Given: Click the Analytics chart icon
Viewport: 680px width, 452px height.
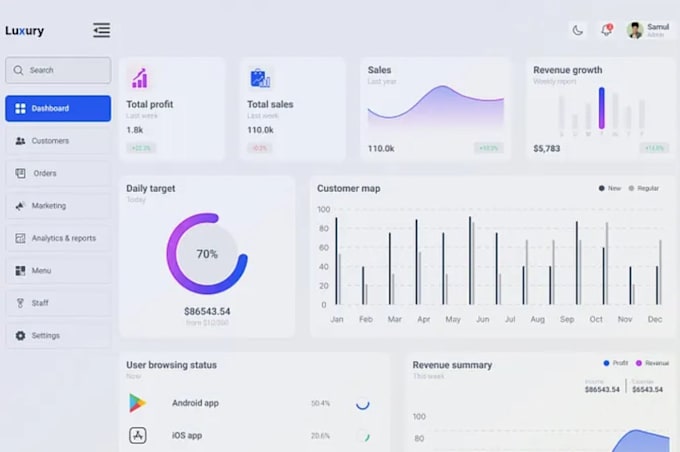Looking at the screenshot, I should coord(20,238).
